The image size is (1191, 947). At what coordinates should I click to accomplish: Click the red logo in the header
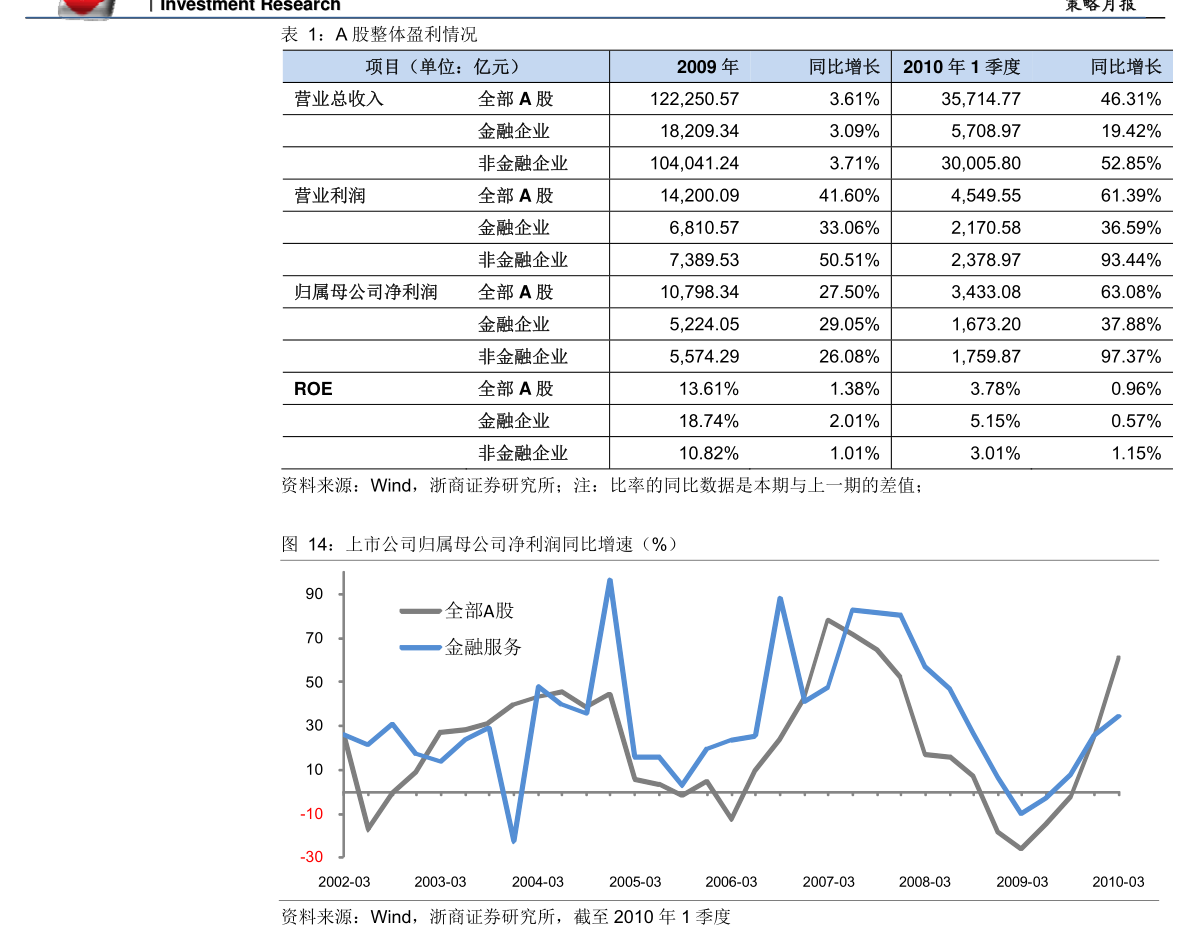pos(87,8)
